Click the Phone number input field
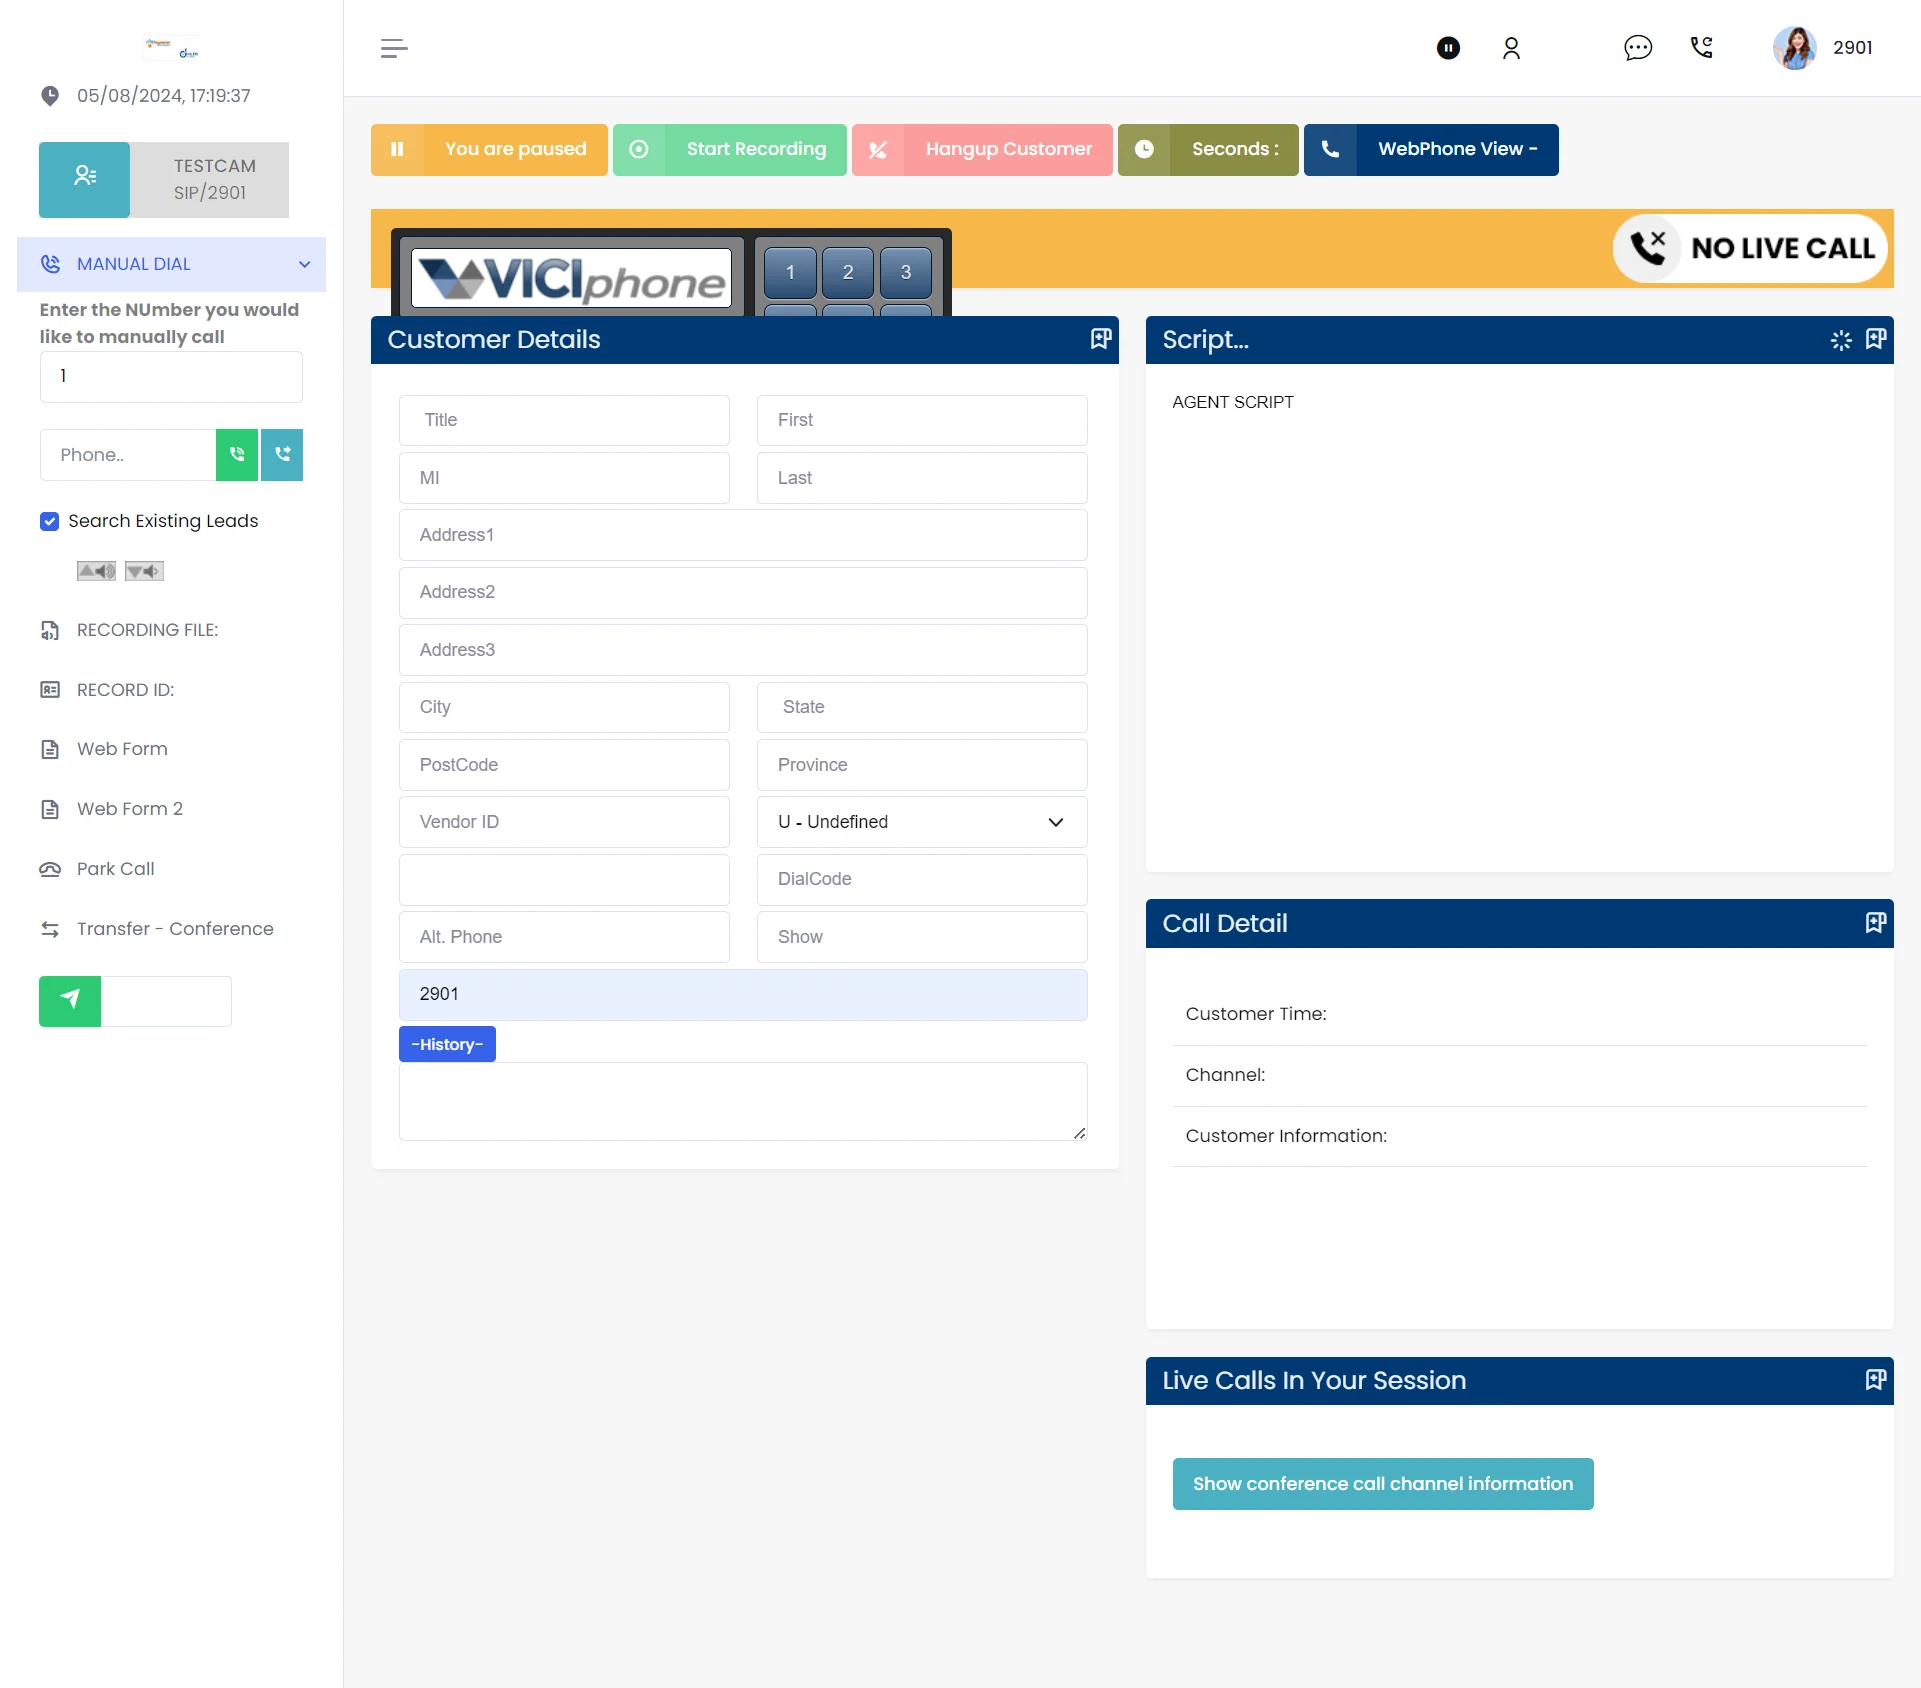The width and height of the screenshot is (1921, 1688). [128, 455]
